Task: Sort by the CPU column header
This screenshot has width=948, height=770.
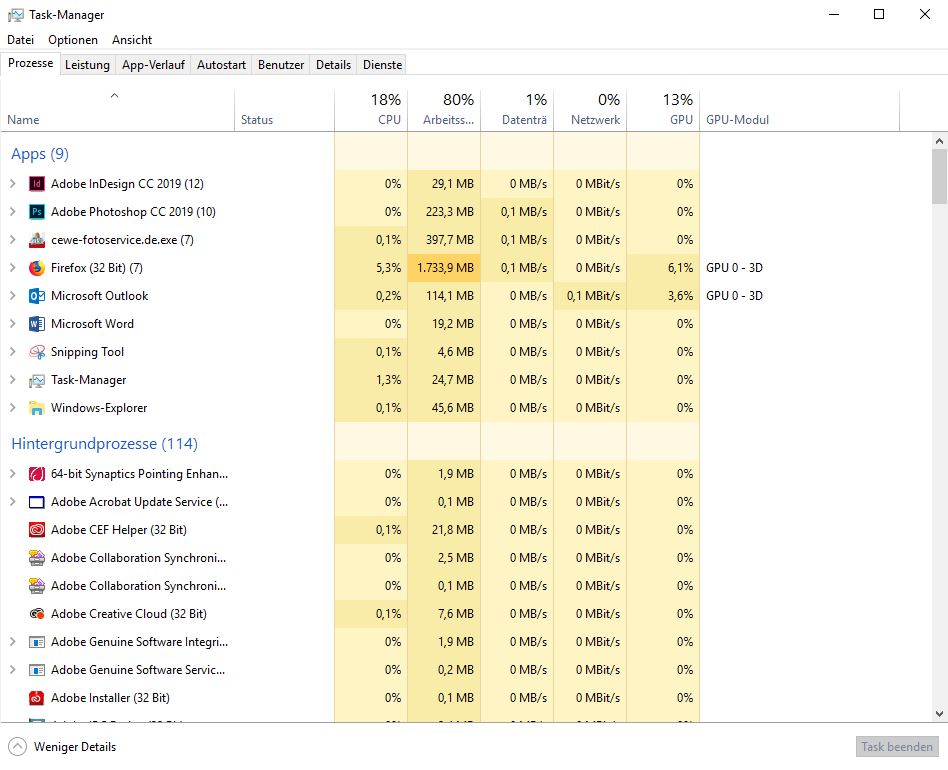Action: (x=371, y=111)
